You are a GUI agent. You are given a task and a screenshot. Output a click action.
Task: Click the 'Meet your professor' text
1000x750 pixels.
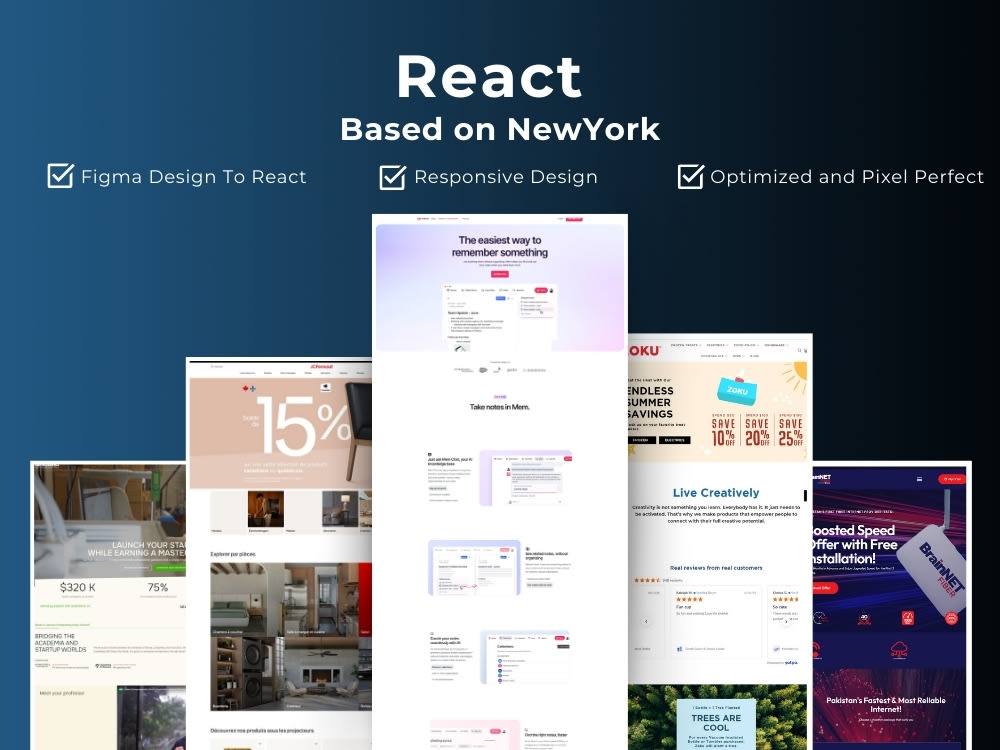tap(62, 693)
